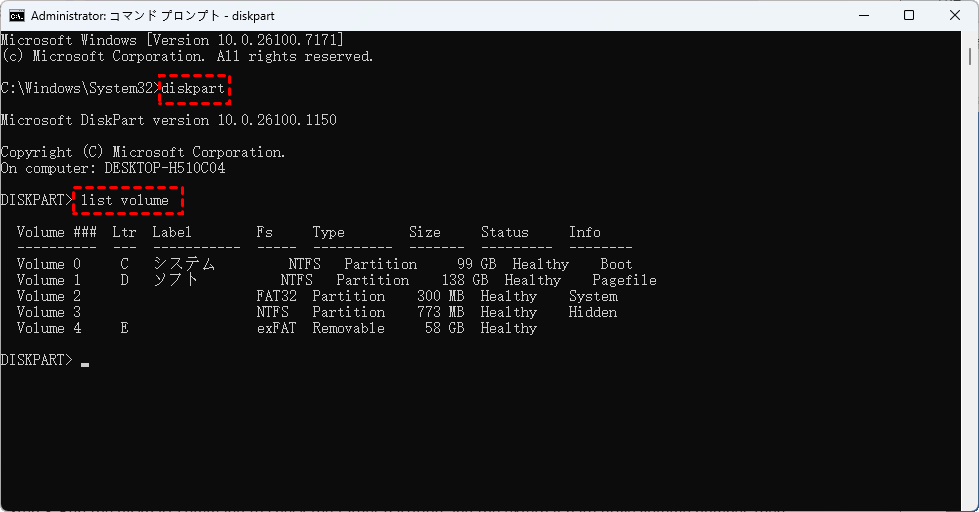This screenshot has width=979, height=512.
Task: Click the FAT32 file system entry
Action: [276, 296]
